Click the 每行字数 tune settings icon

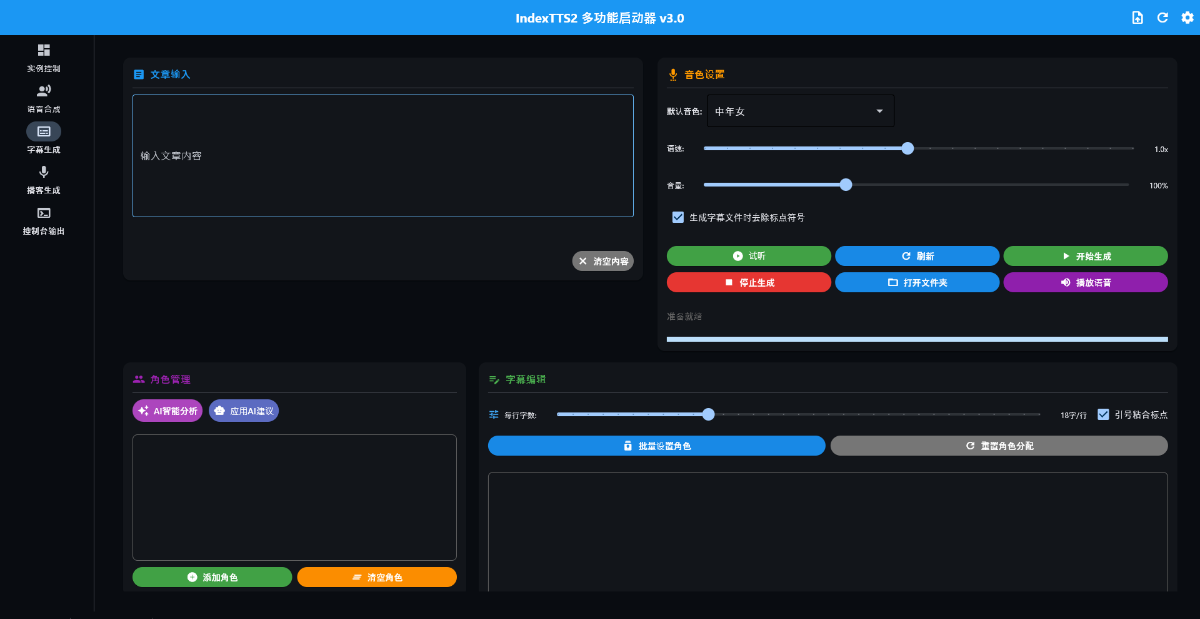click(494, 414)
